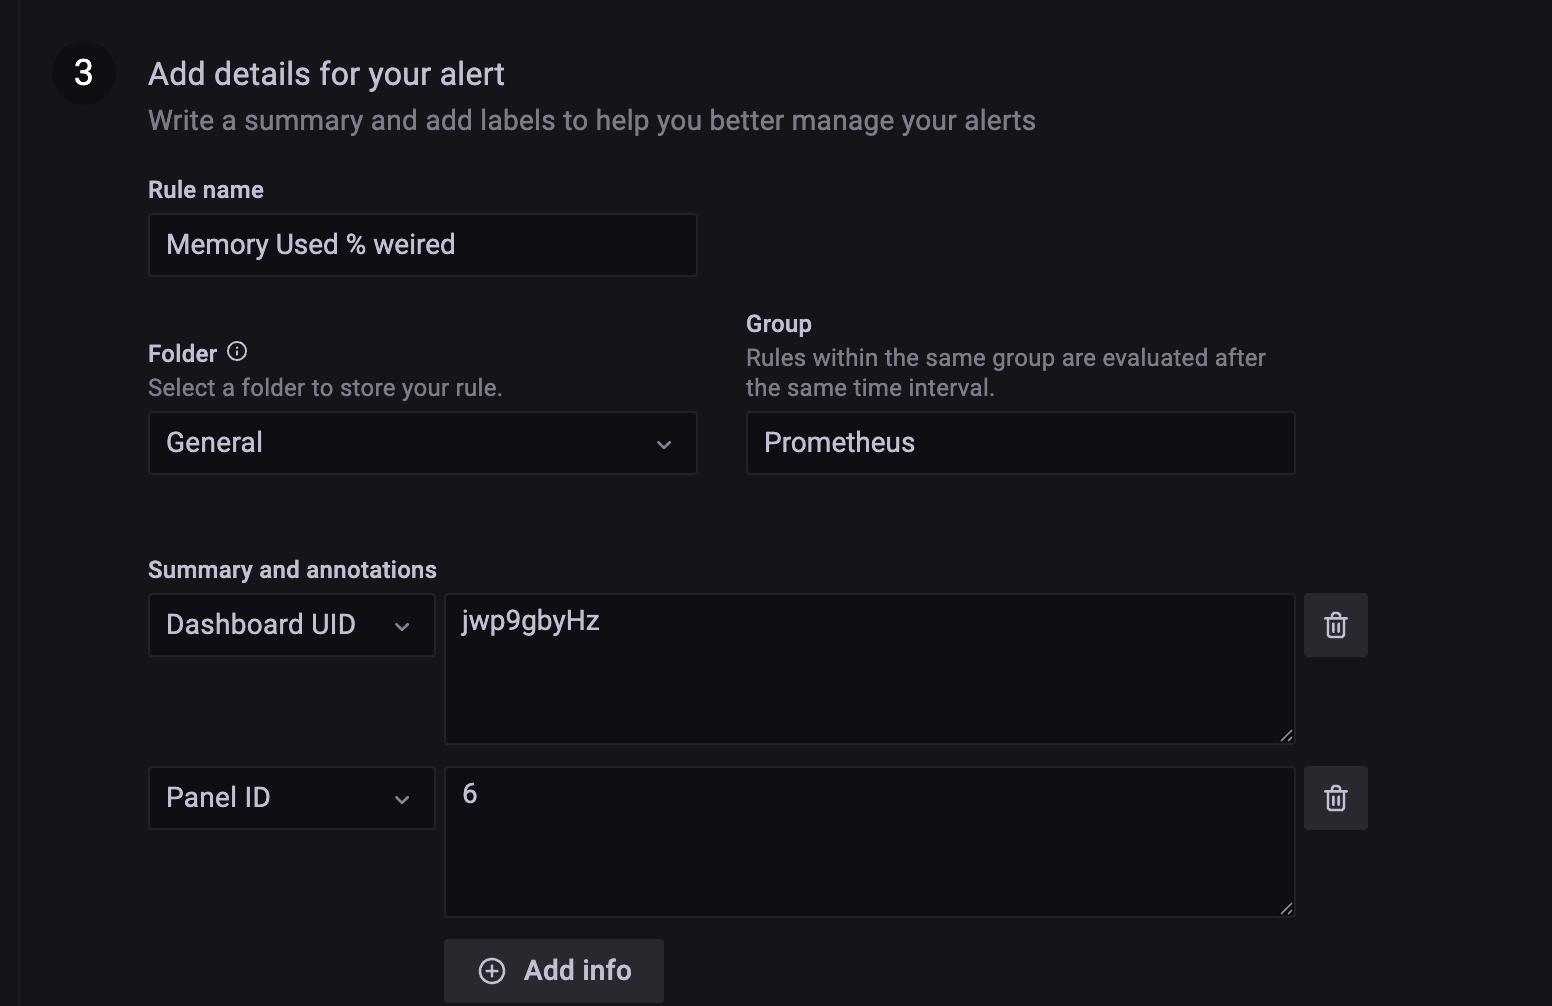Click the Folder dropdown chevron arrow
Image resolution: width=1552 pixels, height=1006 pixels.
point(664,444)
